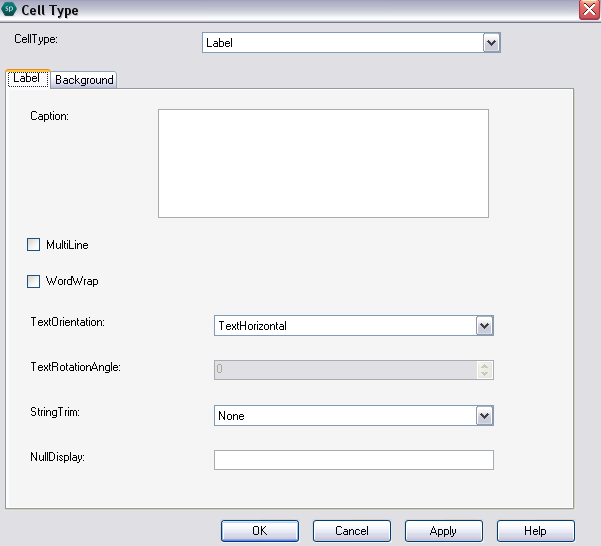The image size is (601, 546).
Task: Open the TextOrientation combo box
Action: point(353,326)
